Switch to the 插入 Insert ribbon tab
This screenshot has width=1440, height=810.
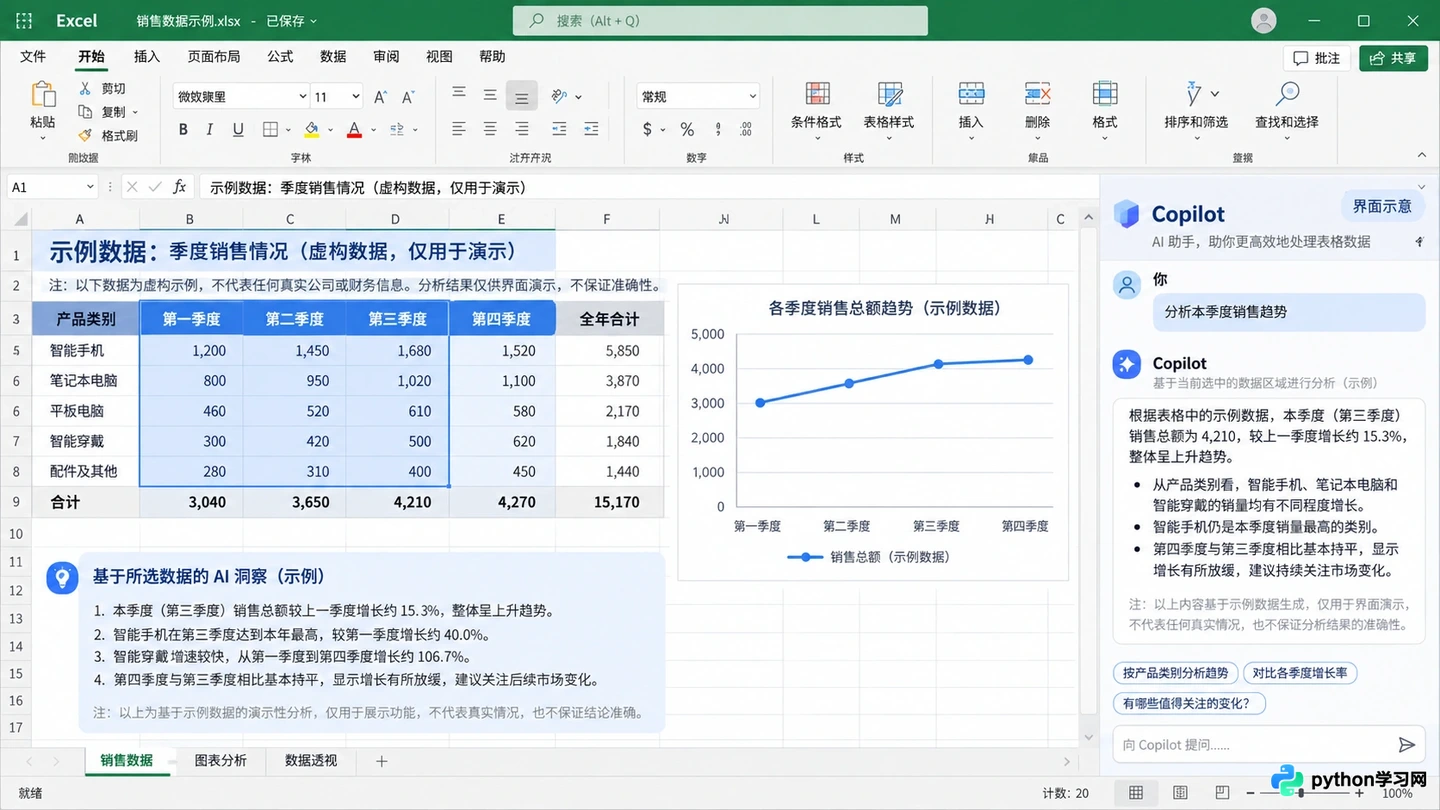pos(147,57)
